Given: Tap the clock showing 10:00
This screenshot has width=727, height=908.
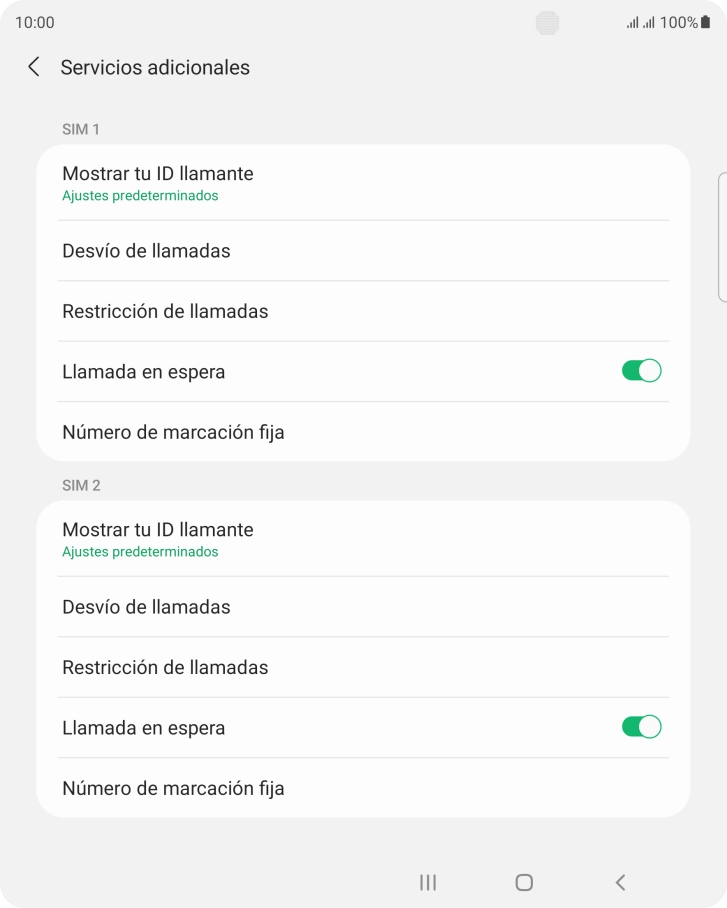Looking at the screenshot, I should click(x=35, y=22).
